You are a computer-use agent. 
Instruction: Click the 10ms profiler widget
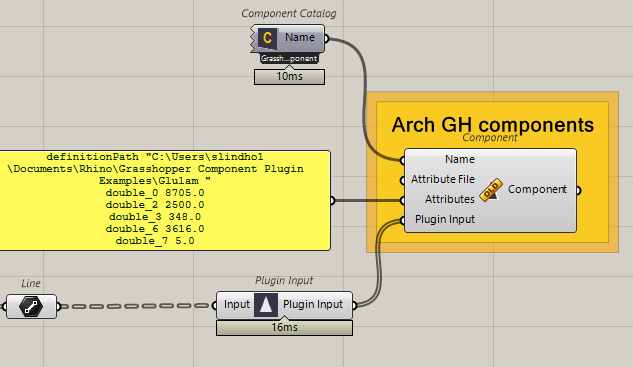(289, 77)
